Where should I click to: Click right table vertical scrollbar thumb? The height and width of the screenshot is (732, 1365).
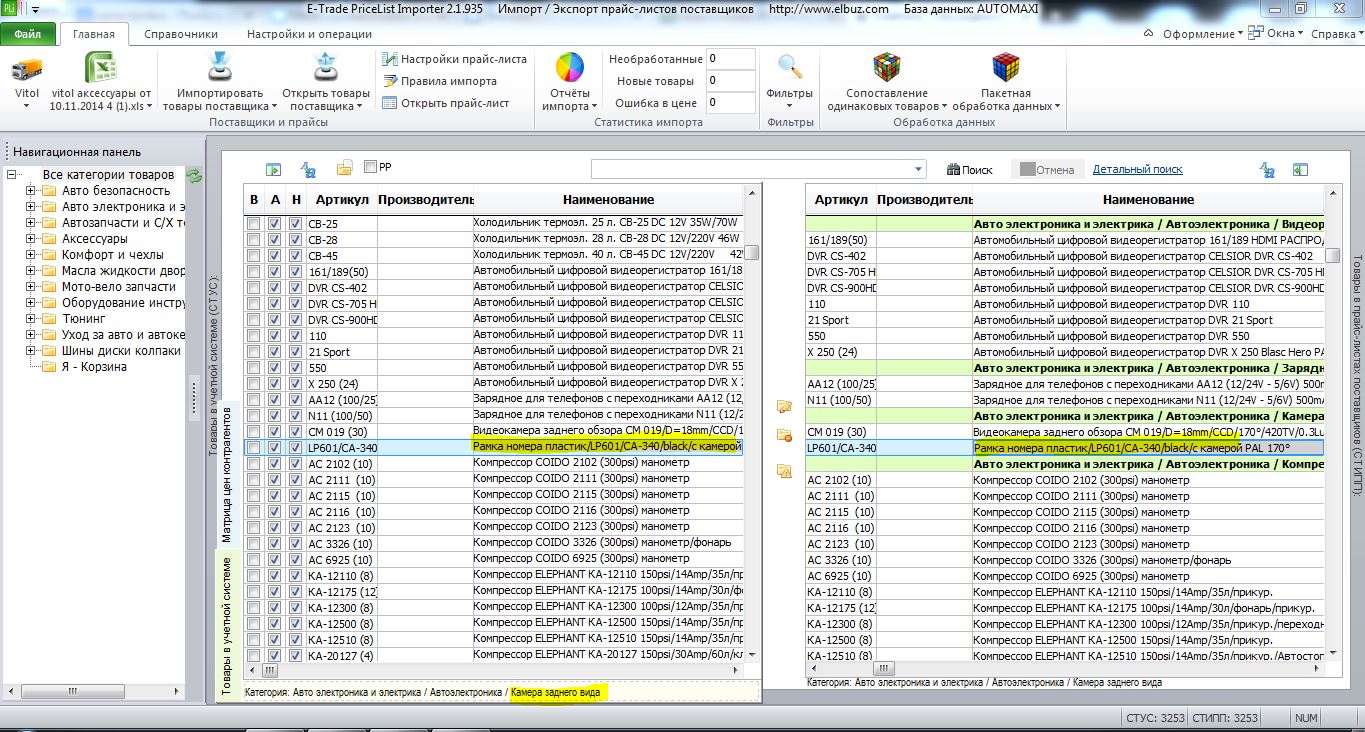(x=1333, y=254)
